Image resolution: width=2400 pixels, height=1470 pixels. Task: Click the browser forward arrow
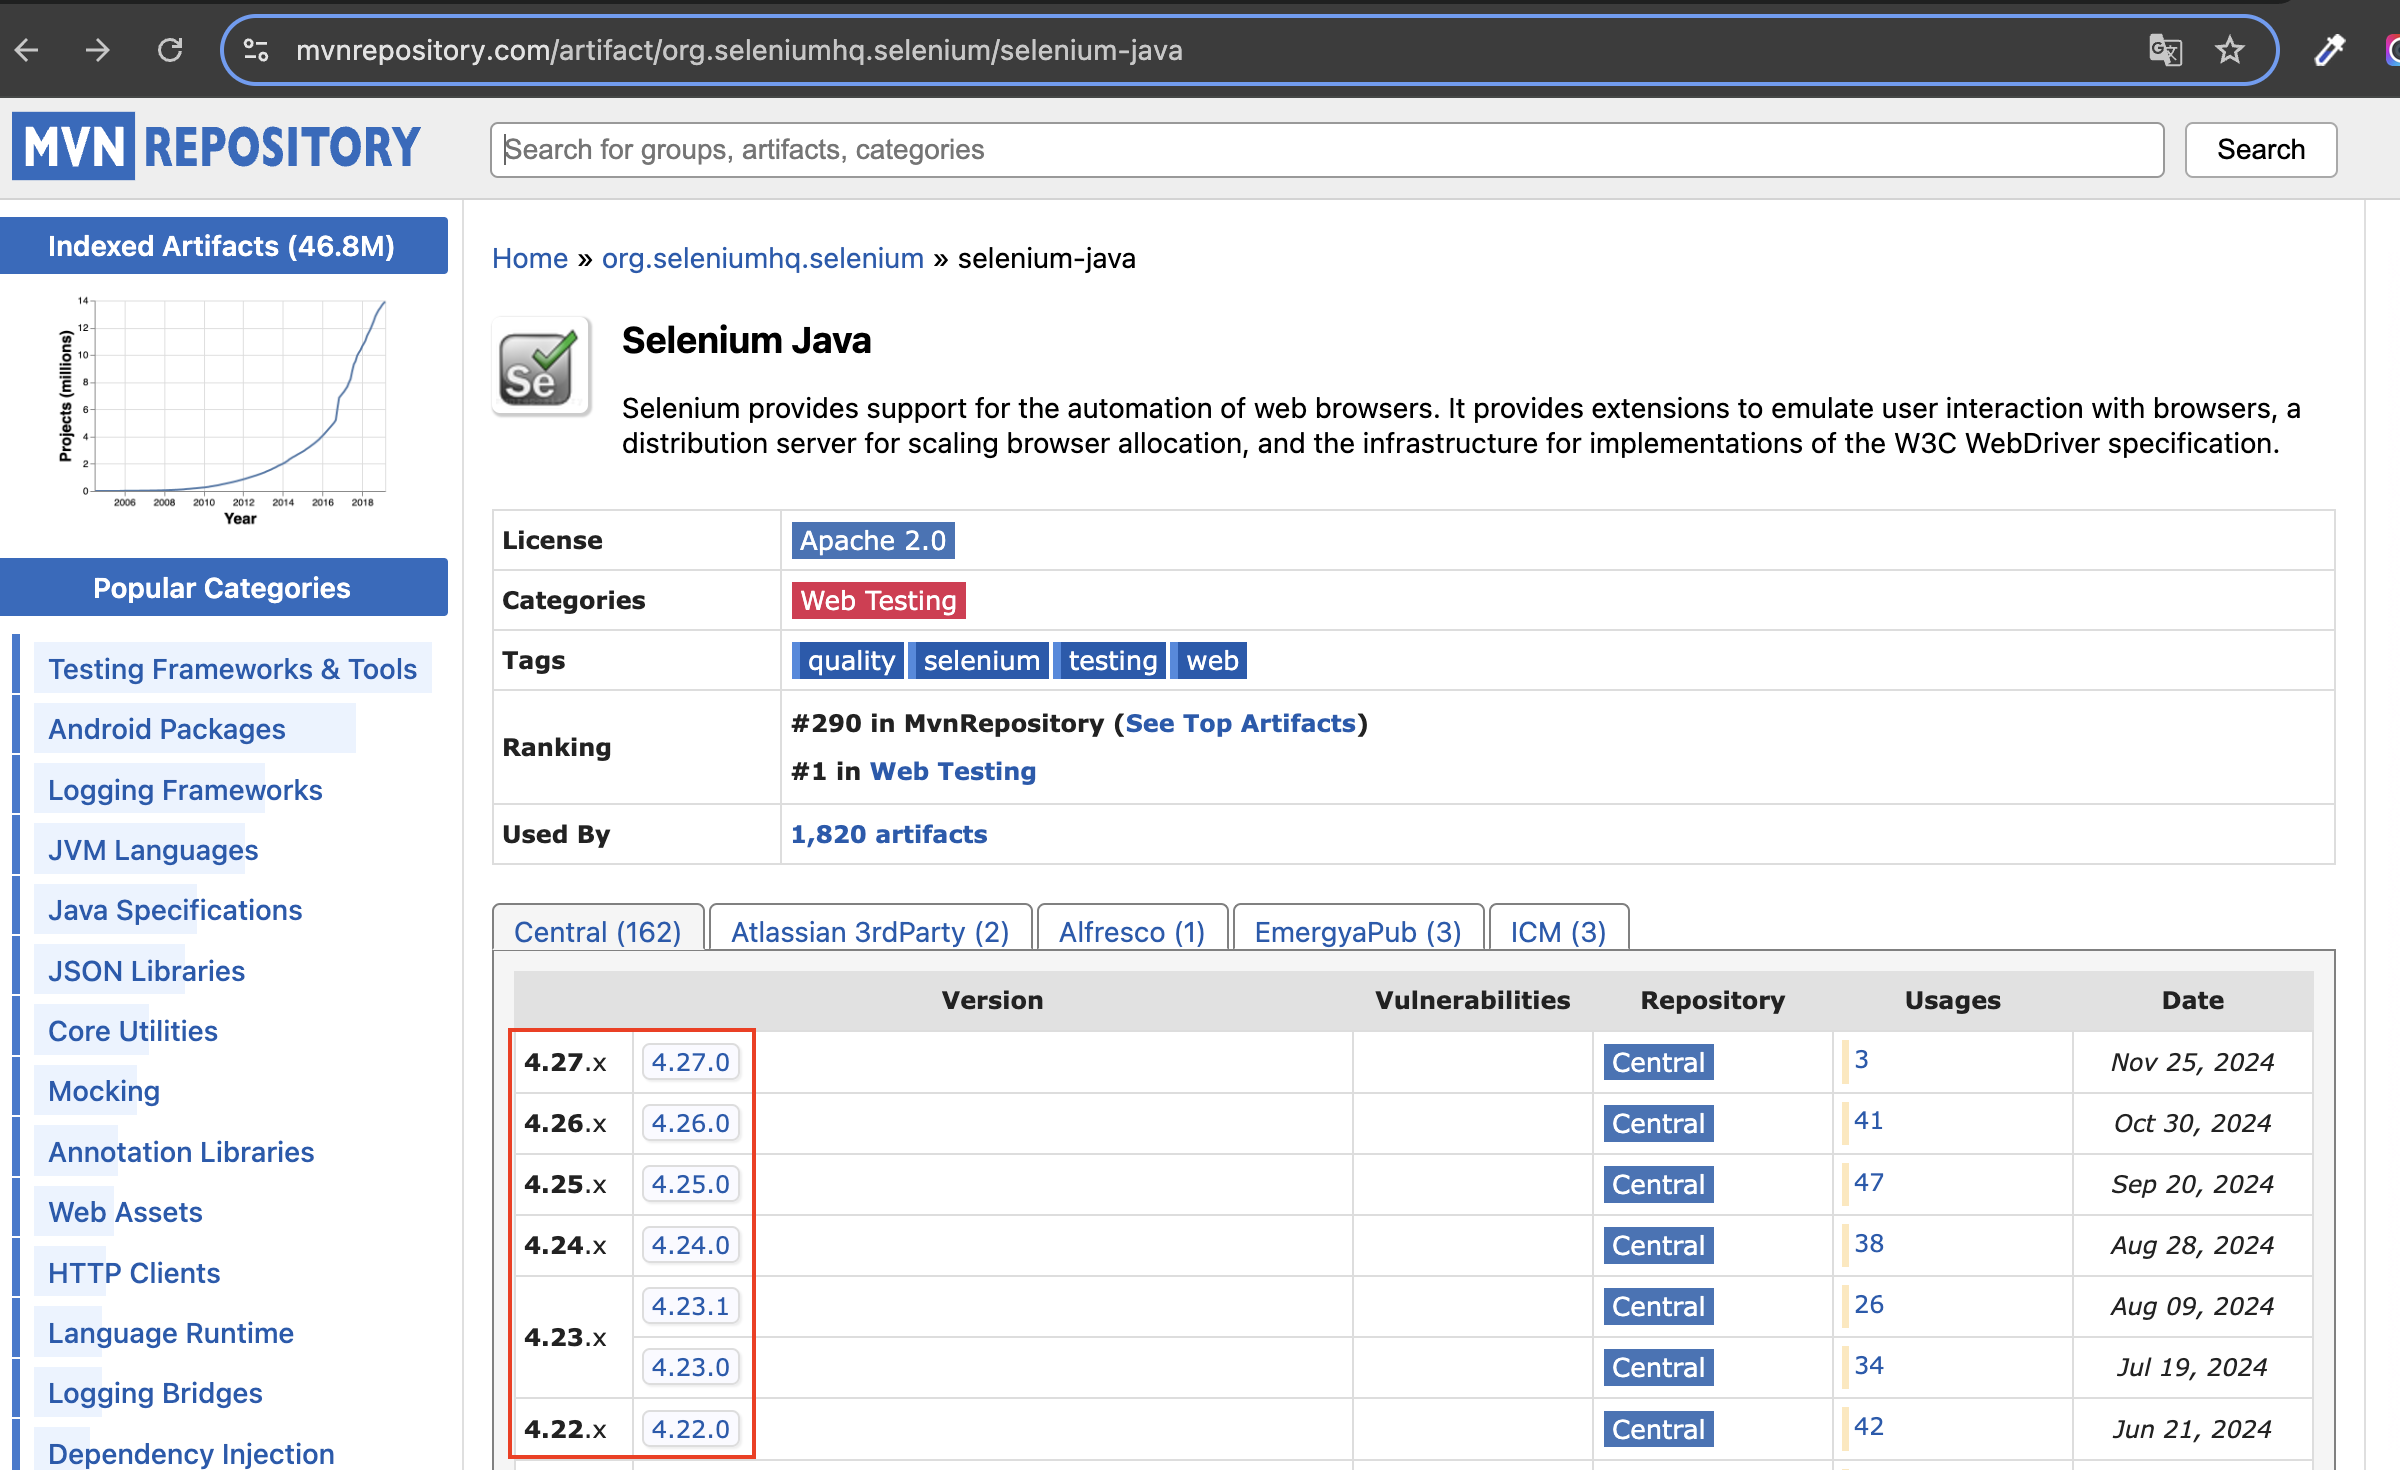97,50
